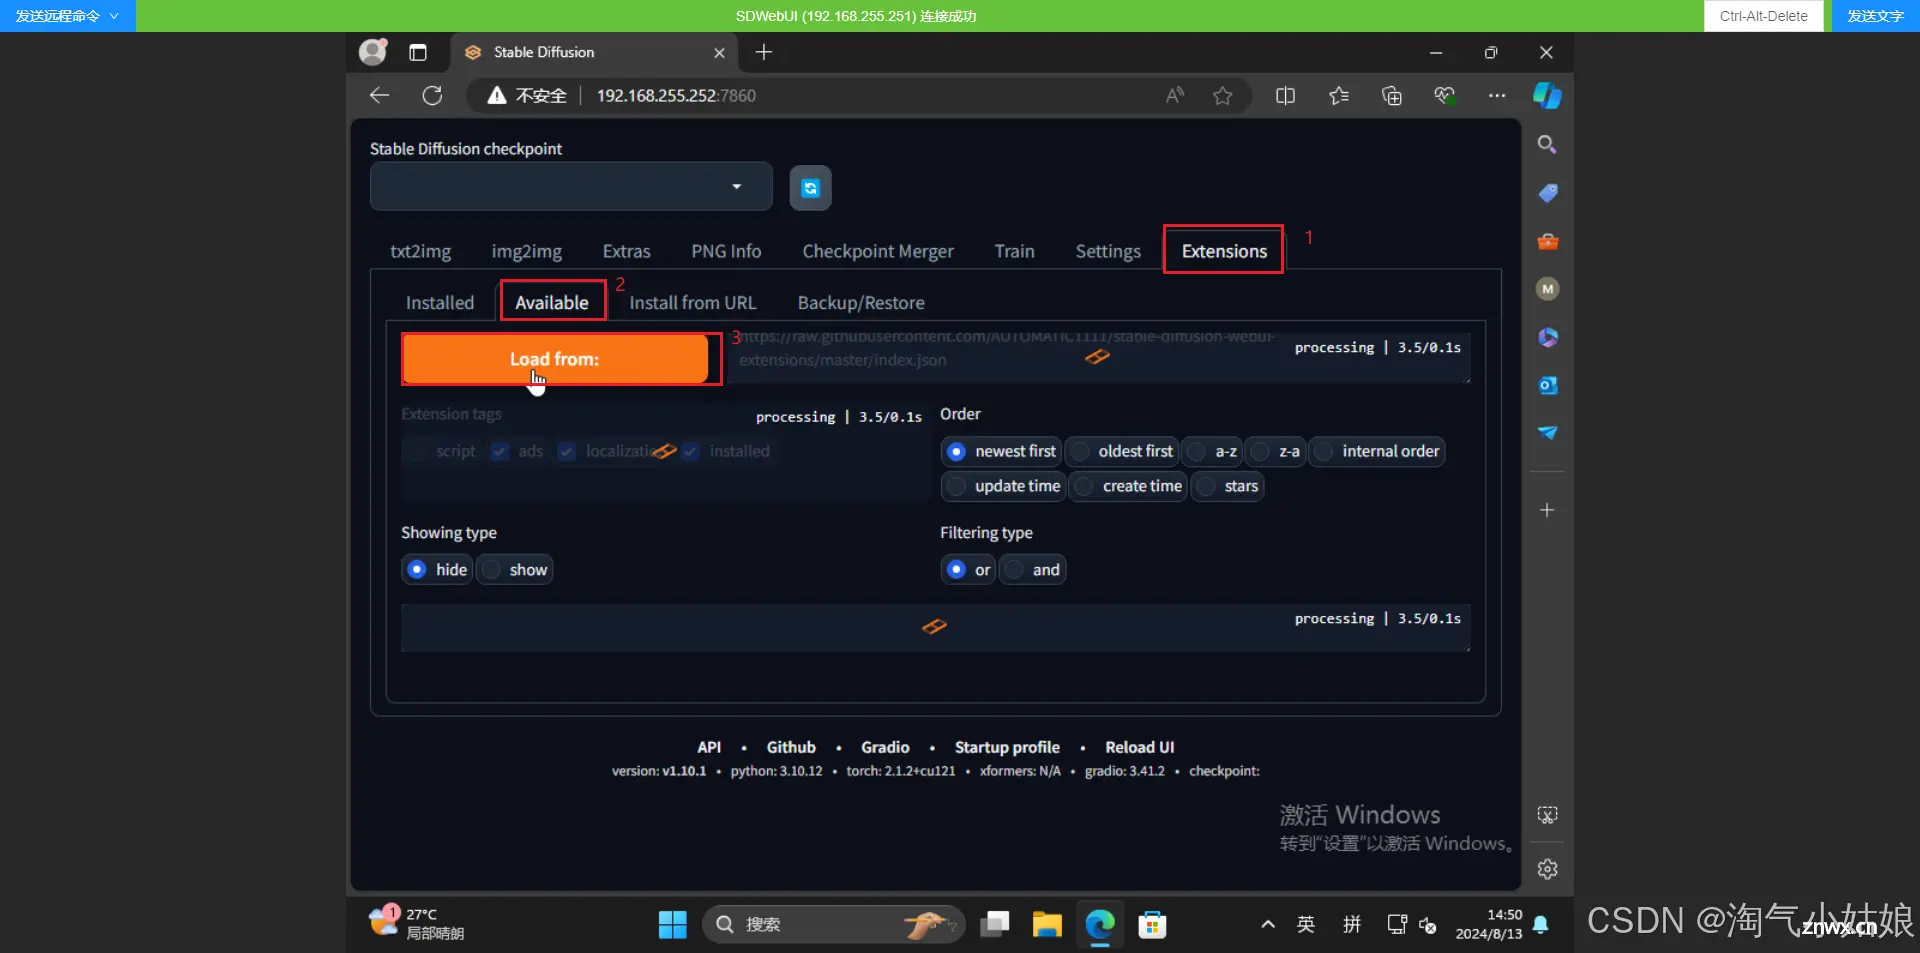Open browser settings and more menu
The image size is (1920, 953).
click(x=1496, y=95)
